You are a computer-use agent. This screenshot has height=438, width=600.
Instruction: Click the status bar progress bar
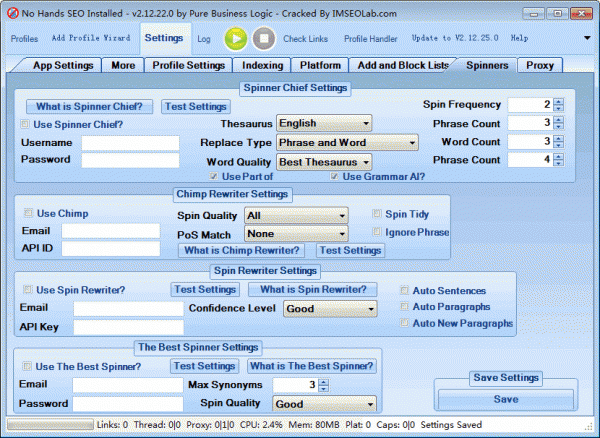click(50, 425)
